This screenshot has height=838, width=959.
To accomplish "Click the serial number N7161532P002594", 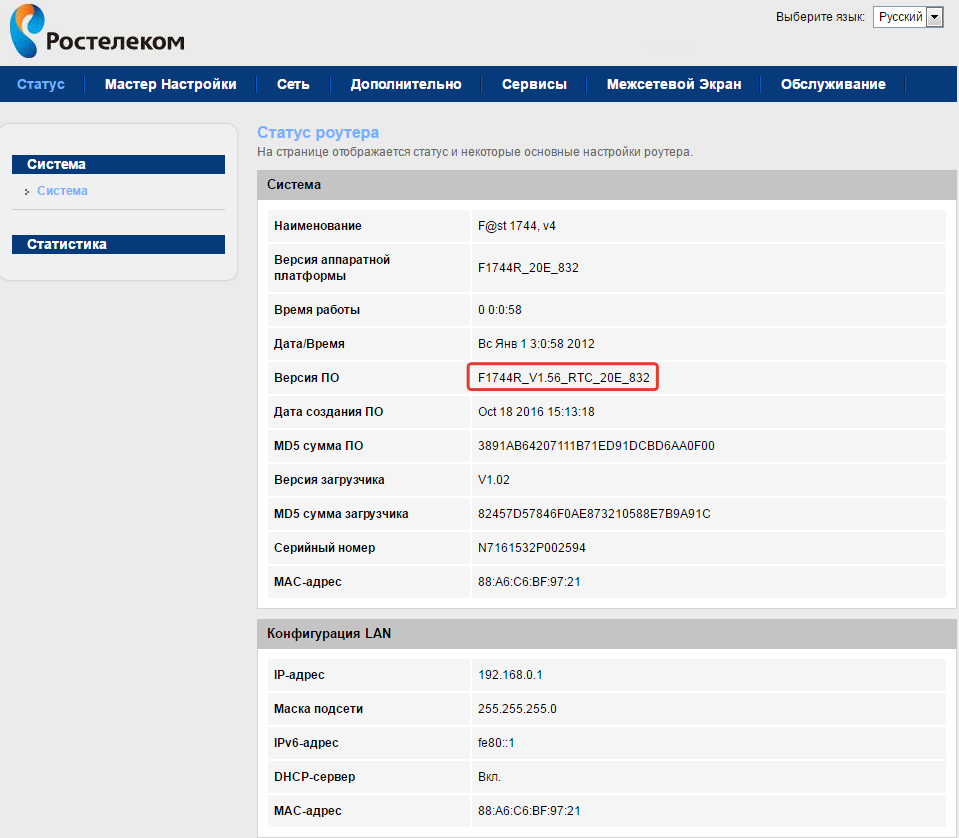I will [531, 548].
